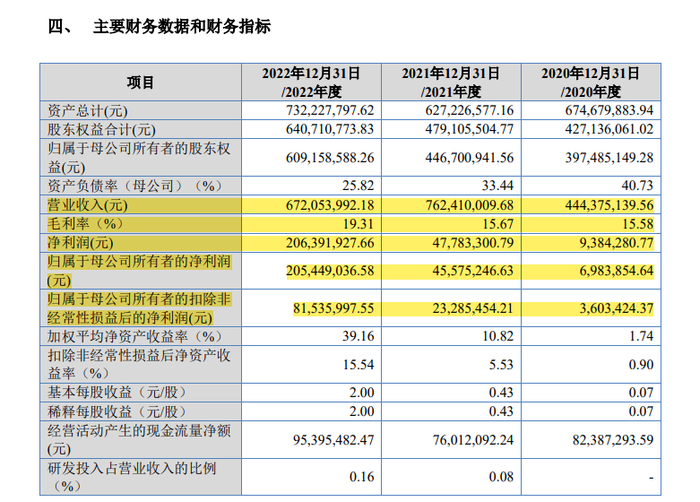
Task: Click net profit value 9,384,280.77
Action: [617, 243]
